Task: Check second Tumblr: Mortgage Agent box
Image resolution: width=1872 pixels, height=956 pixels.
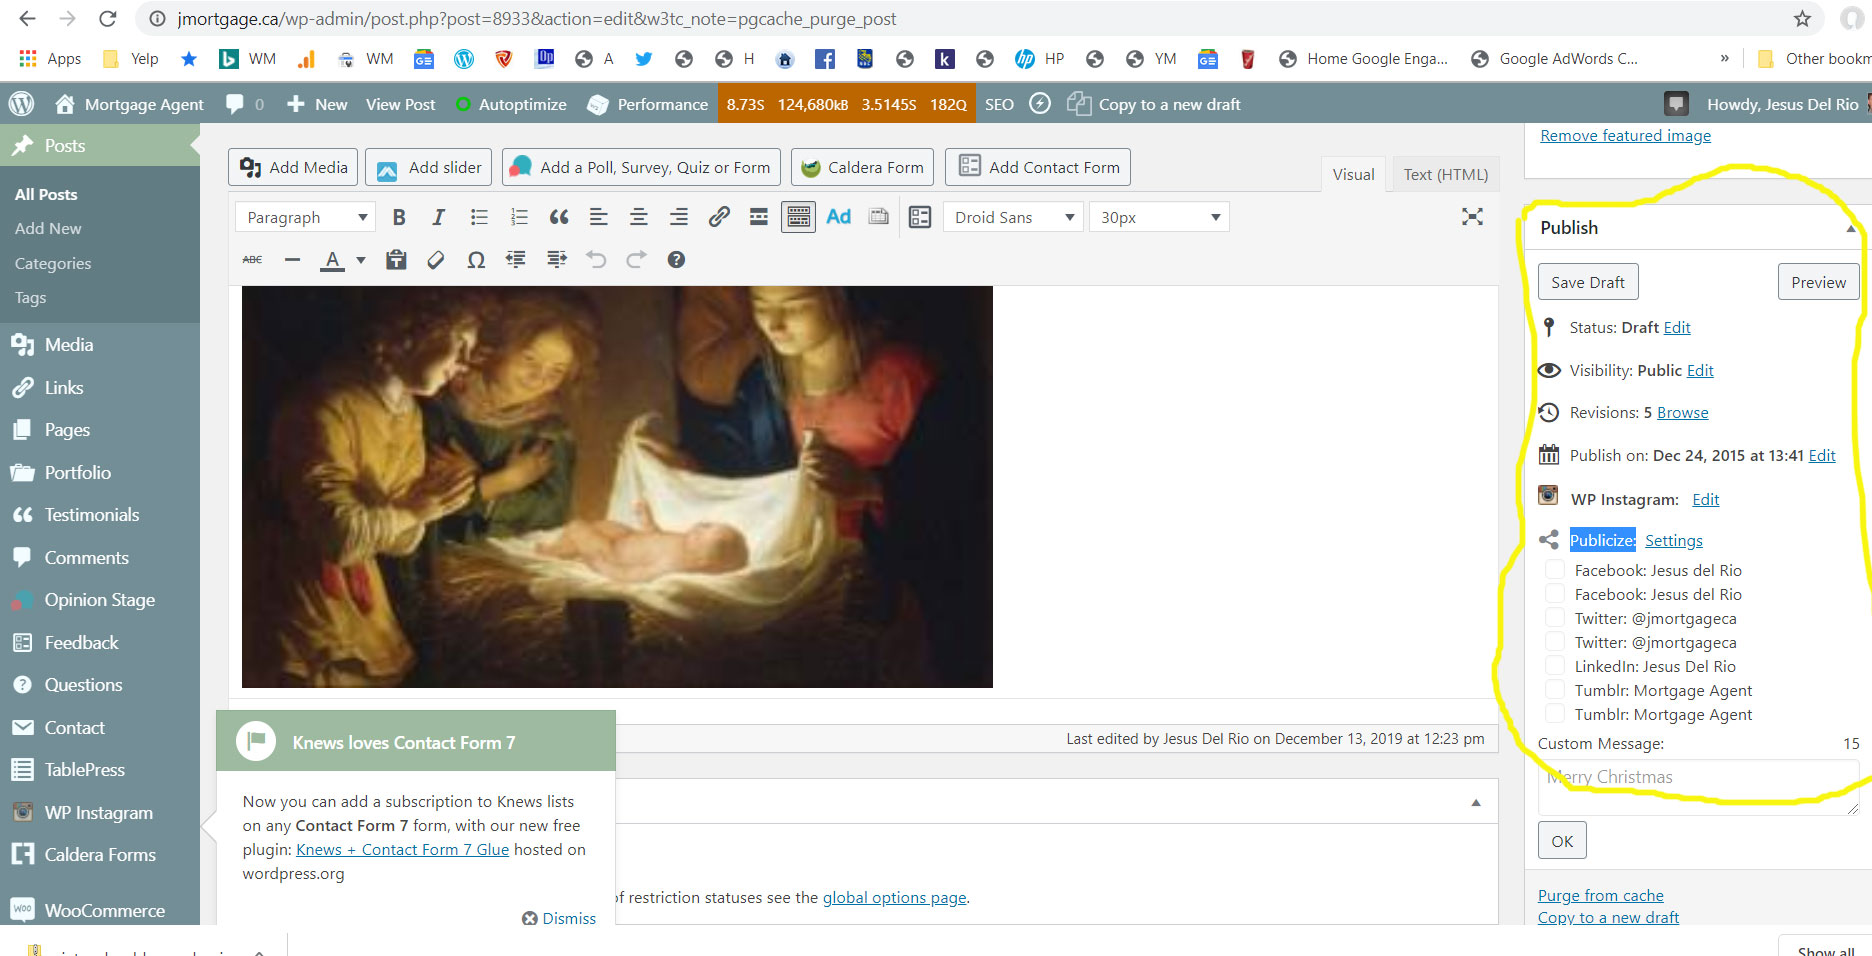Action: tap(1555, 714)
